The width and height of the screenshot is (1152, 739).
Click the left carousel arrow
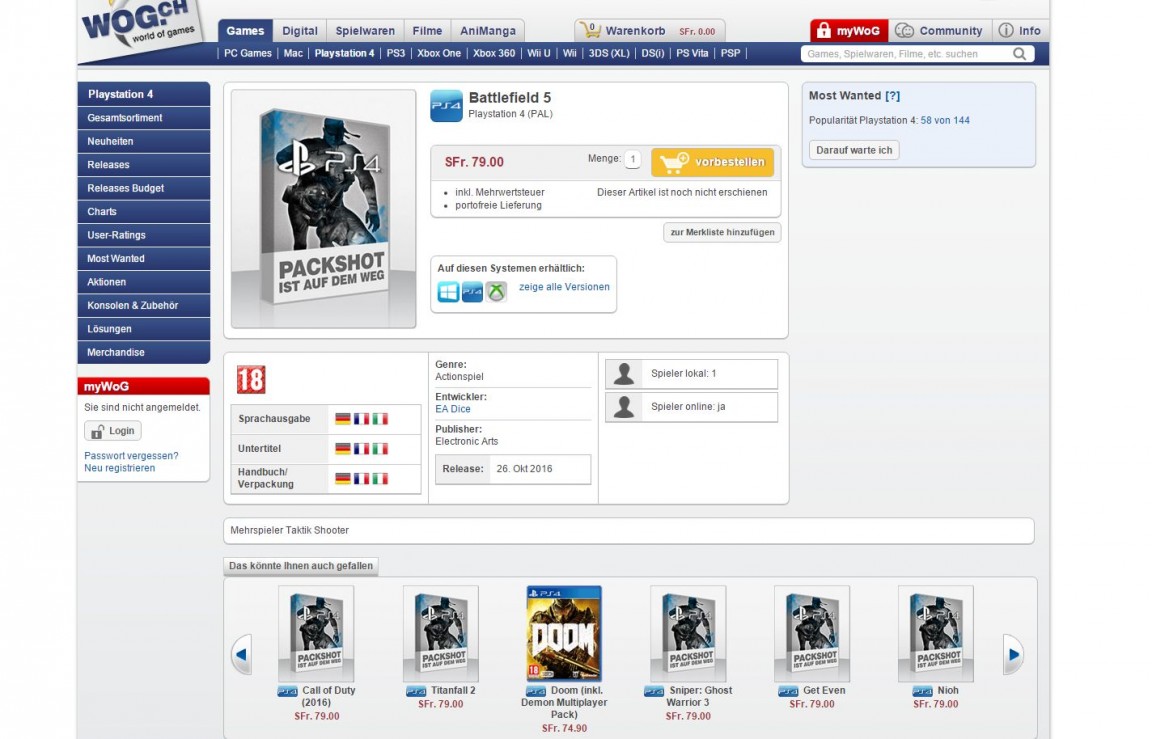click(240, 653)
